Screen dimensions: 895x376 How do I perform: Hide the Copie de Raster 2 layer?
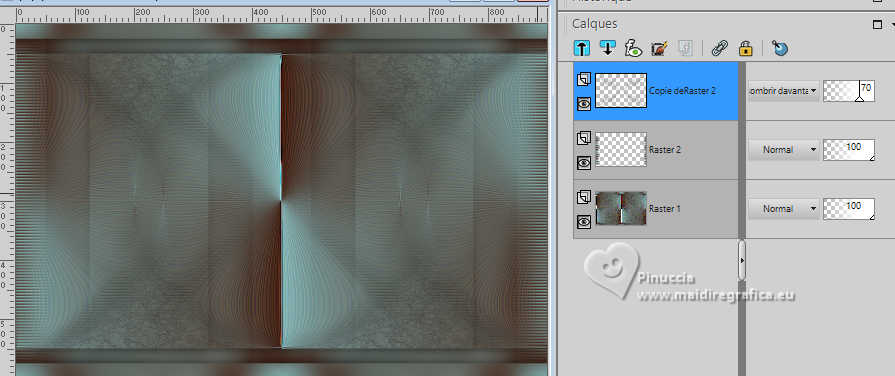pyautogui.click(x=583, y=103)
